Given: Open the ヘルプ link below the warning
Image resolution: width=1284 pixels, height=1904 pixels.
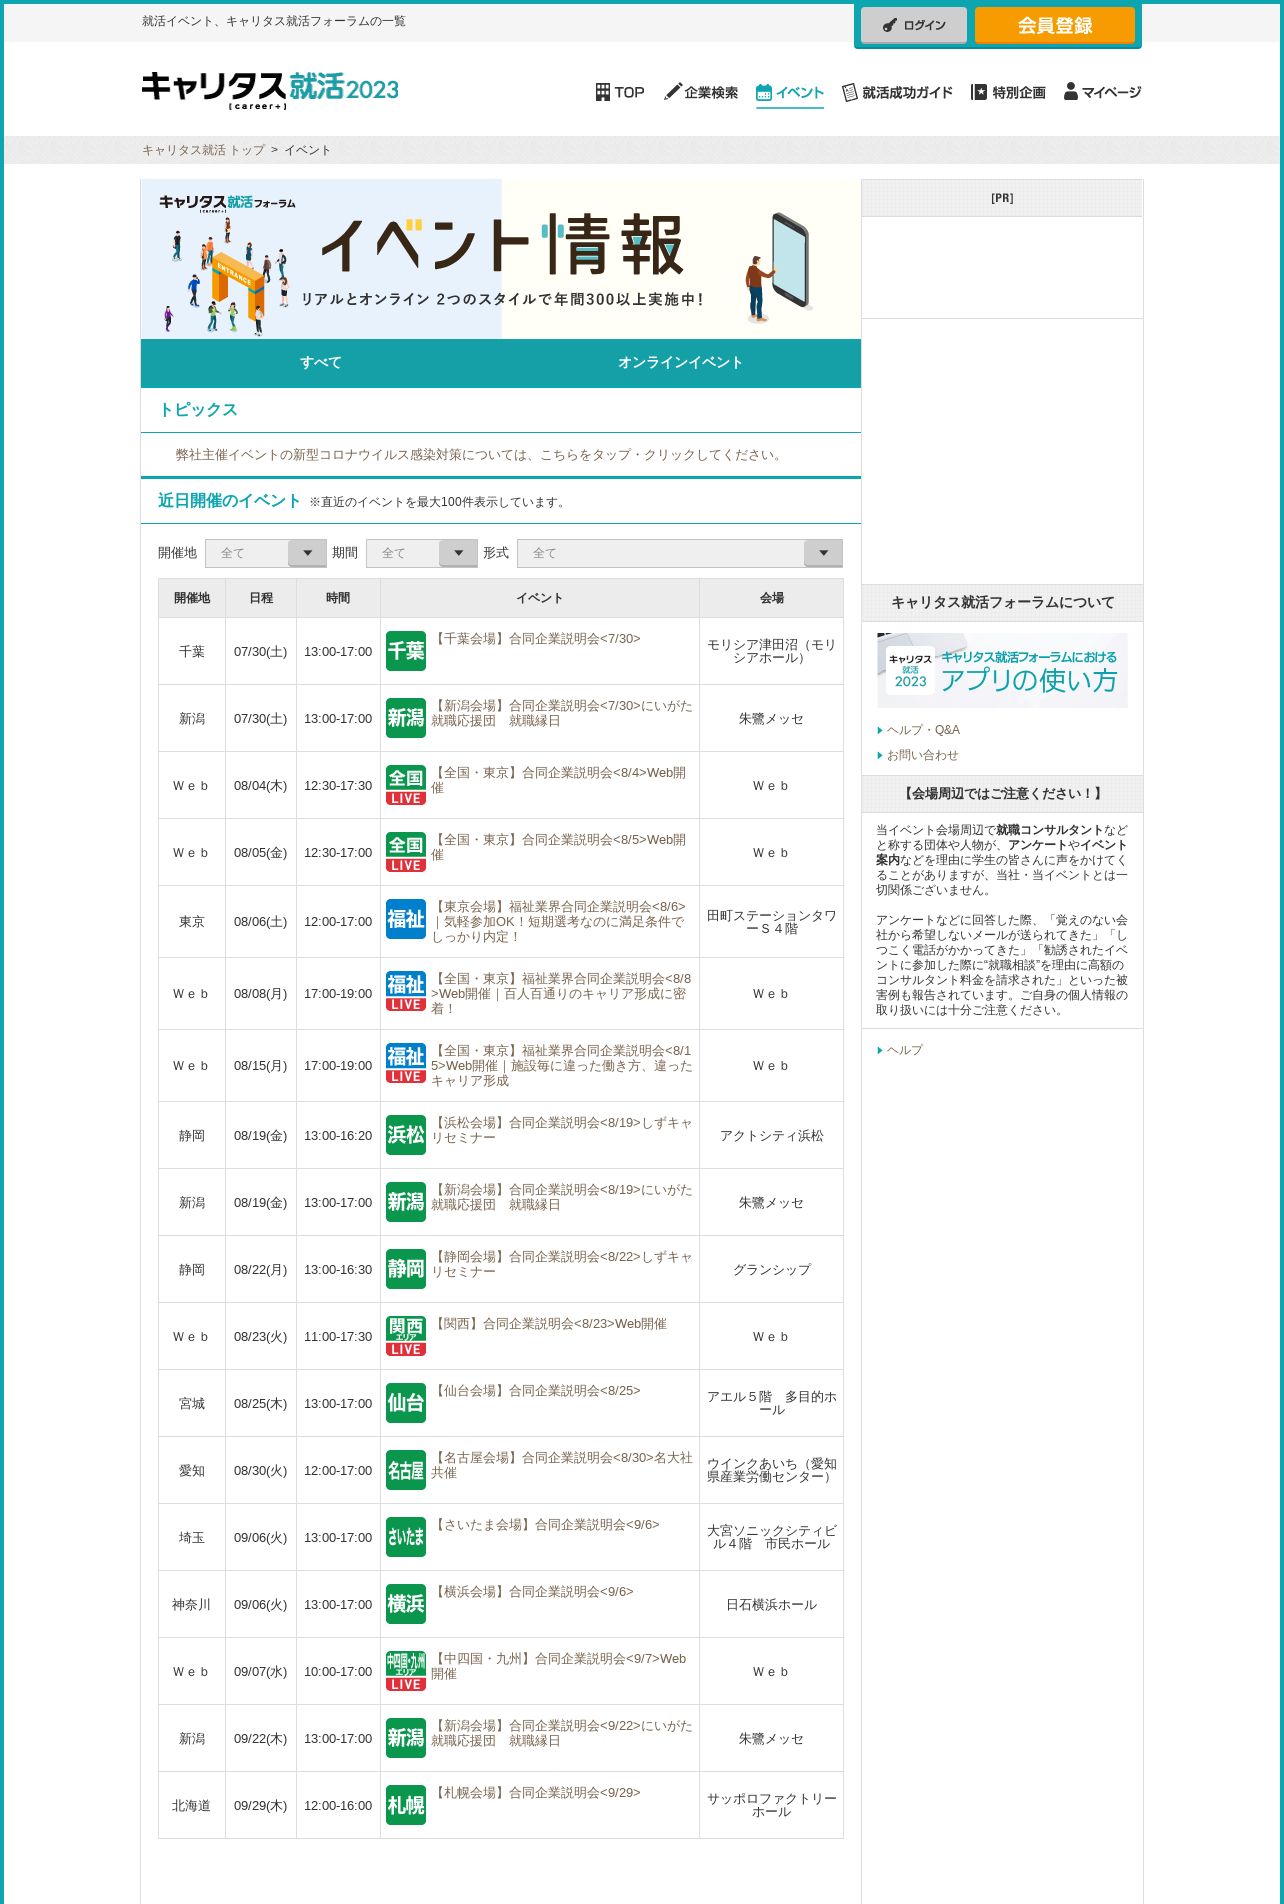Looking at the screenshot, I should (x=904, y=1050).
